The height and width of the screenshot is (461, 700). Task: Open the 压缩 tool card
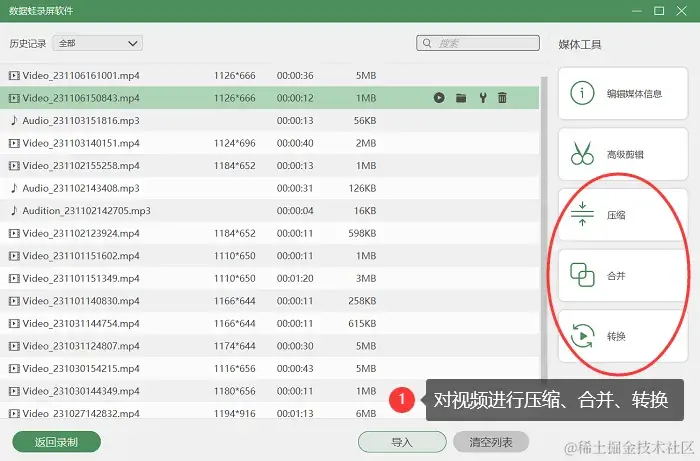coord(623,215)
